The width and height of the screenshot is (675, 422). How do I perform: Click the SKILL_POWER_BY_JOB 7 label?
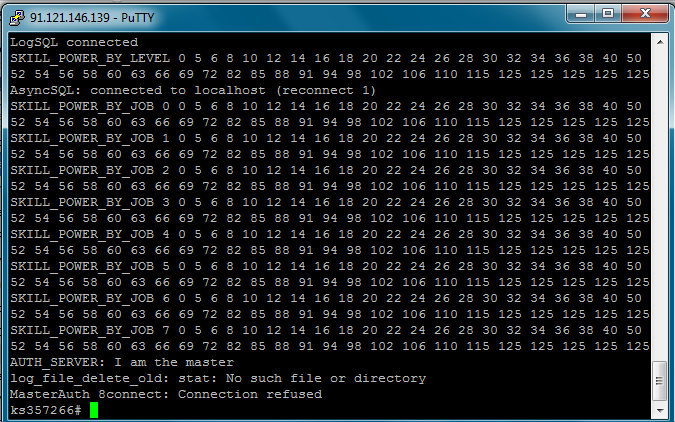(90, 330)
